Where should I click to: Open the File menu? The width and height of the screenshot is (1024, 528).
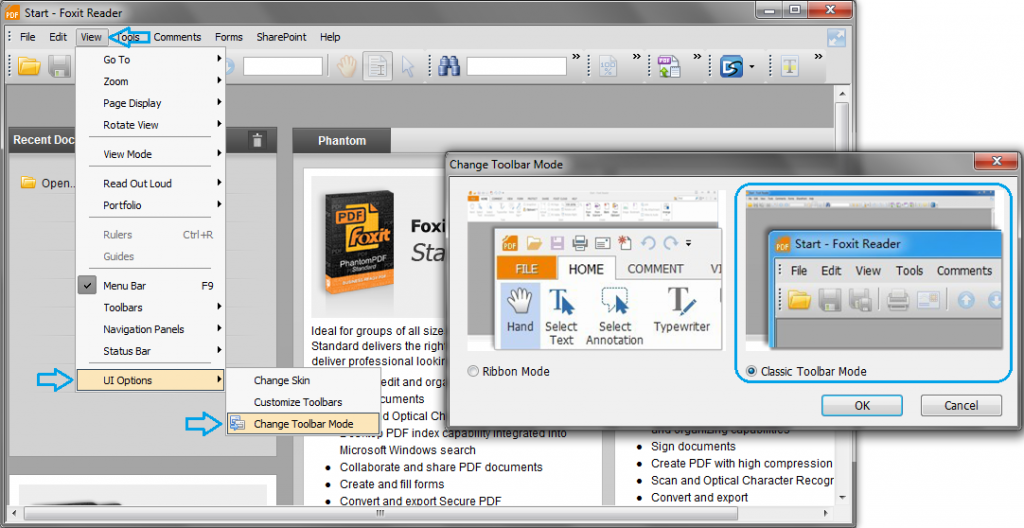coord(27,37)
